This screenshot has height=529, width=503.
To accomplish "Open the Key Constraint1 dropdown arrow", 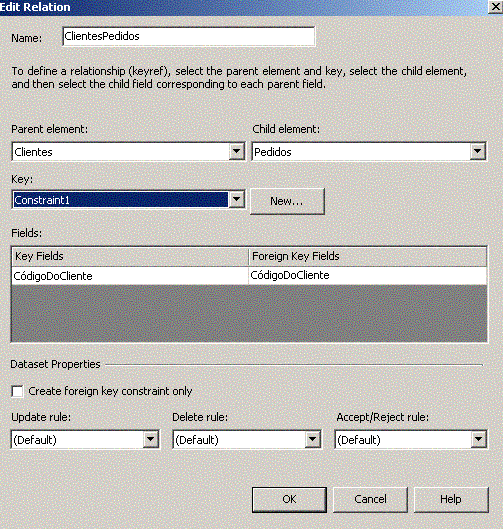I will click(236, 200).
